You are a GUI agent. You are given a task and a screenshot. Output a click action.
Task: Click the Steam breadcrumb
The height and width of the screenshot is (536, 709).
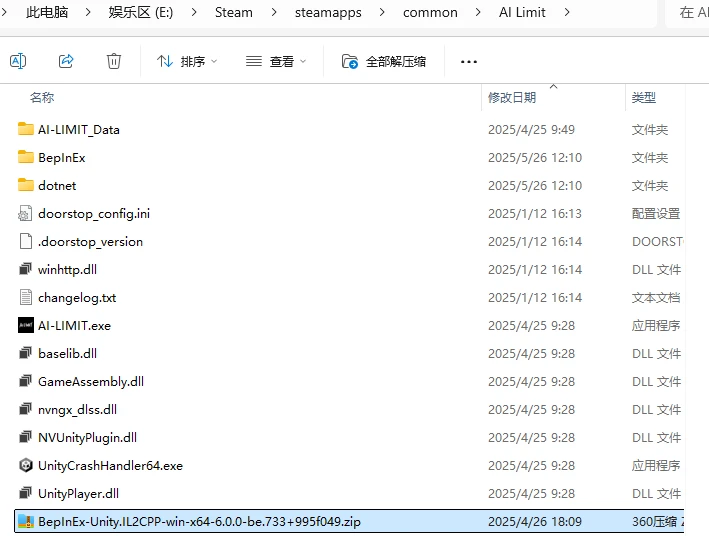click(x=233, y=12)
